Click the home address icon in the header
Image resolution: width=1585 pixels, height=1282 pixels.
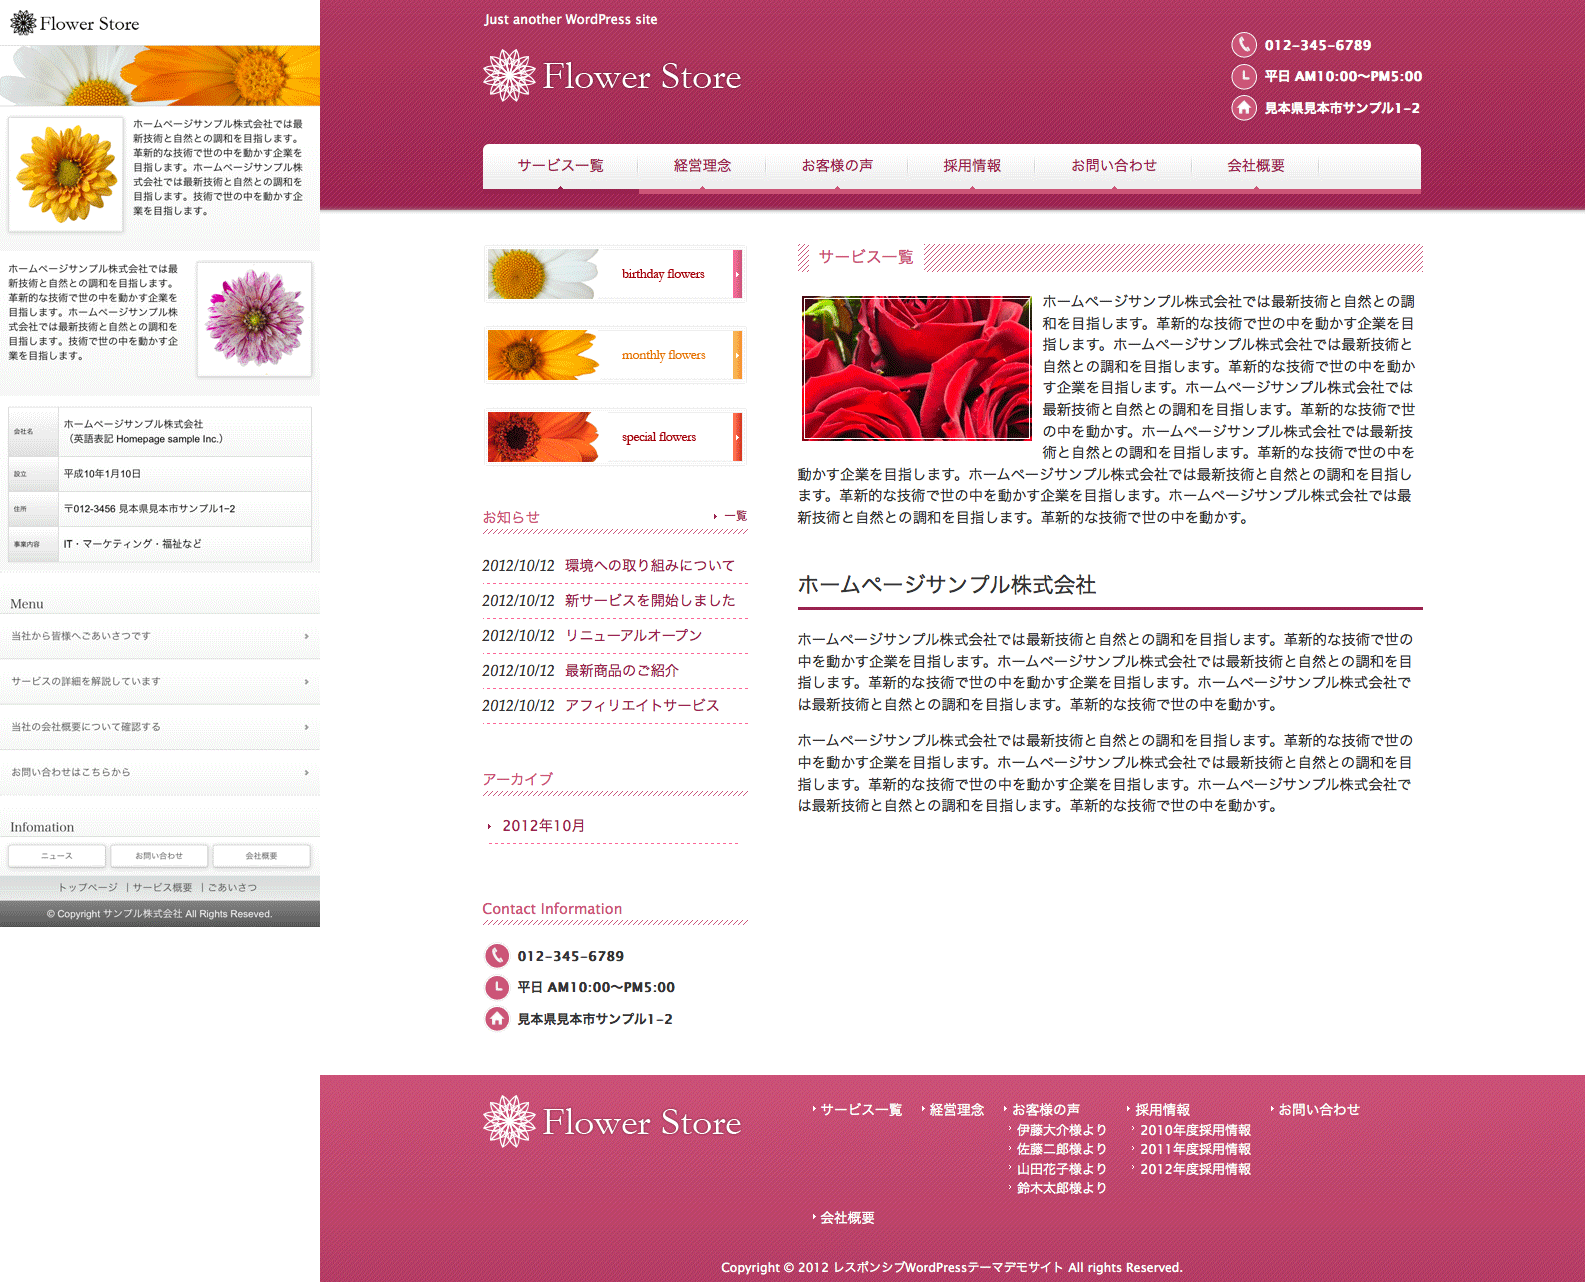click(1243, 108)
